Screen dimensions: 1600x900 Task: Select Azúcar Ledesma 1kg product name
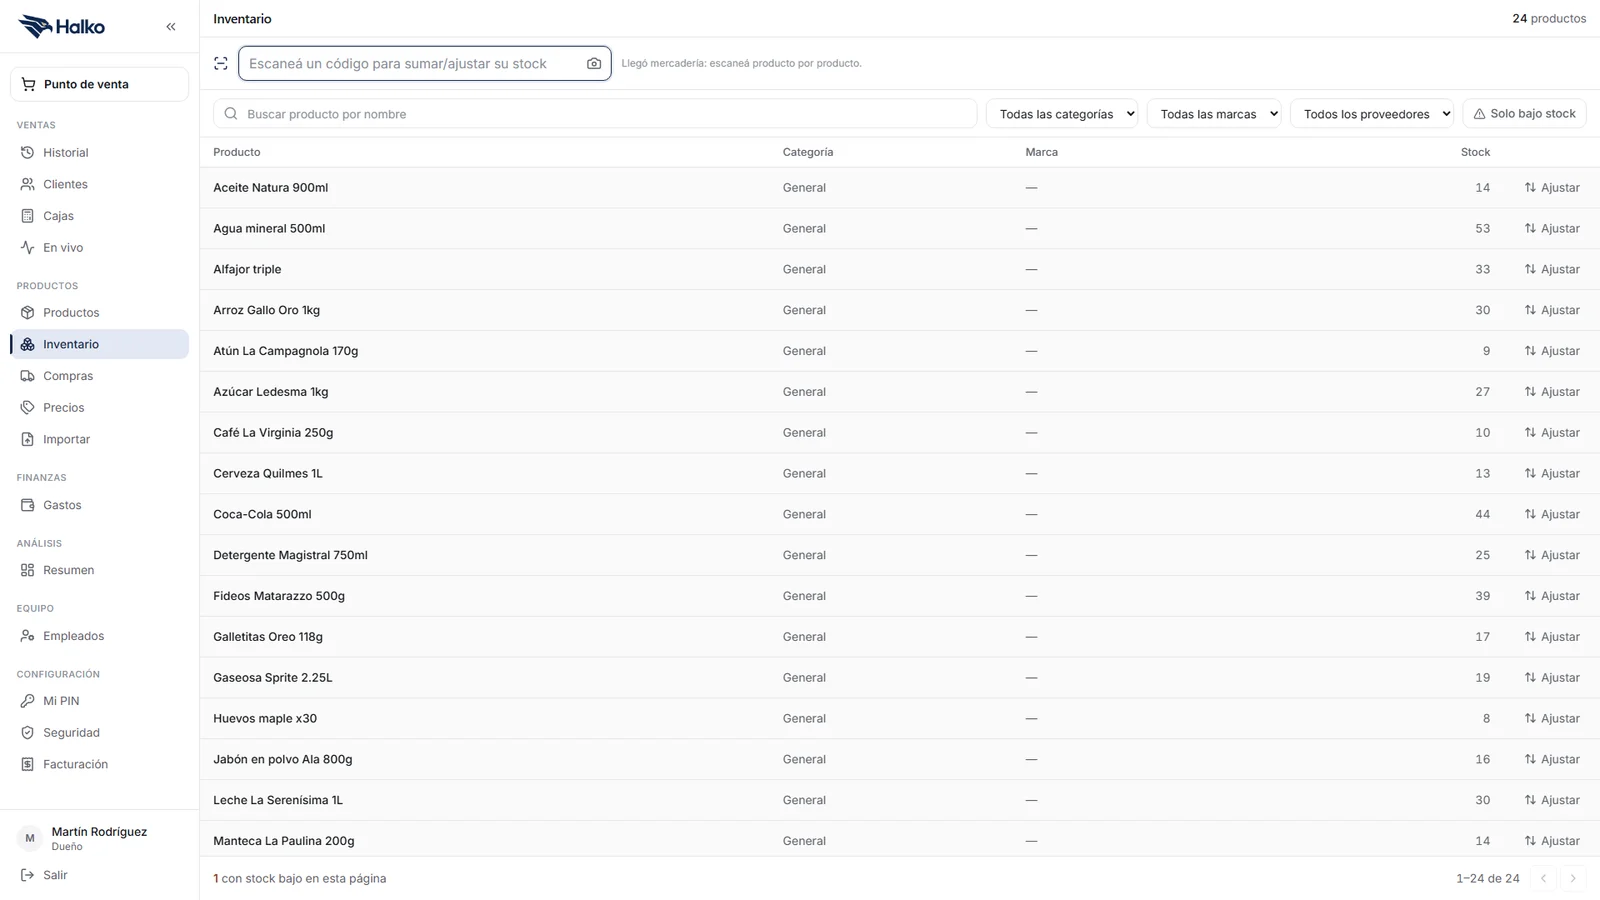pos(270,392)
